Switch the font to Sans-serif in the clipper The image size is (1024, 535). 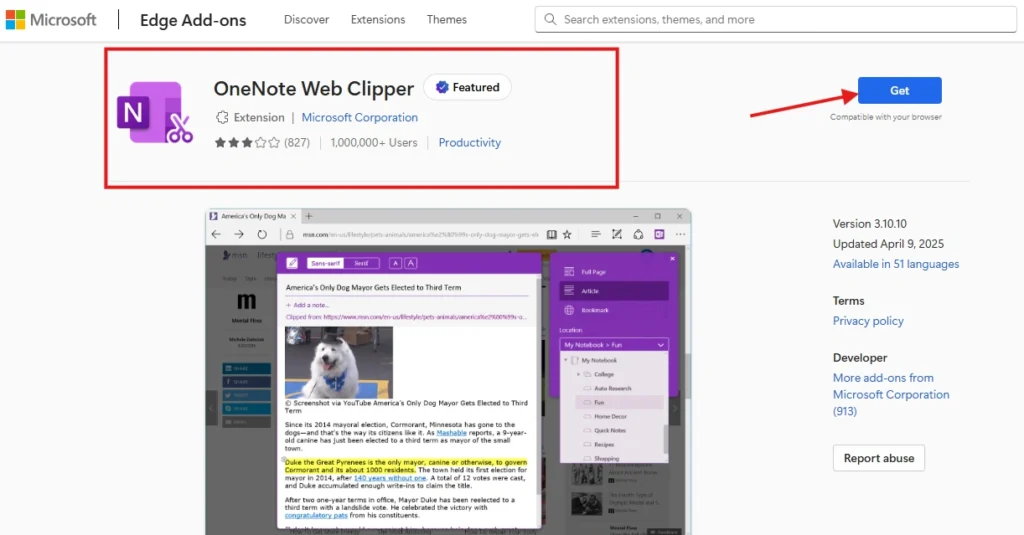tap(325, 263)
